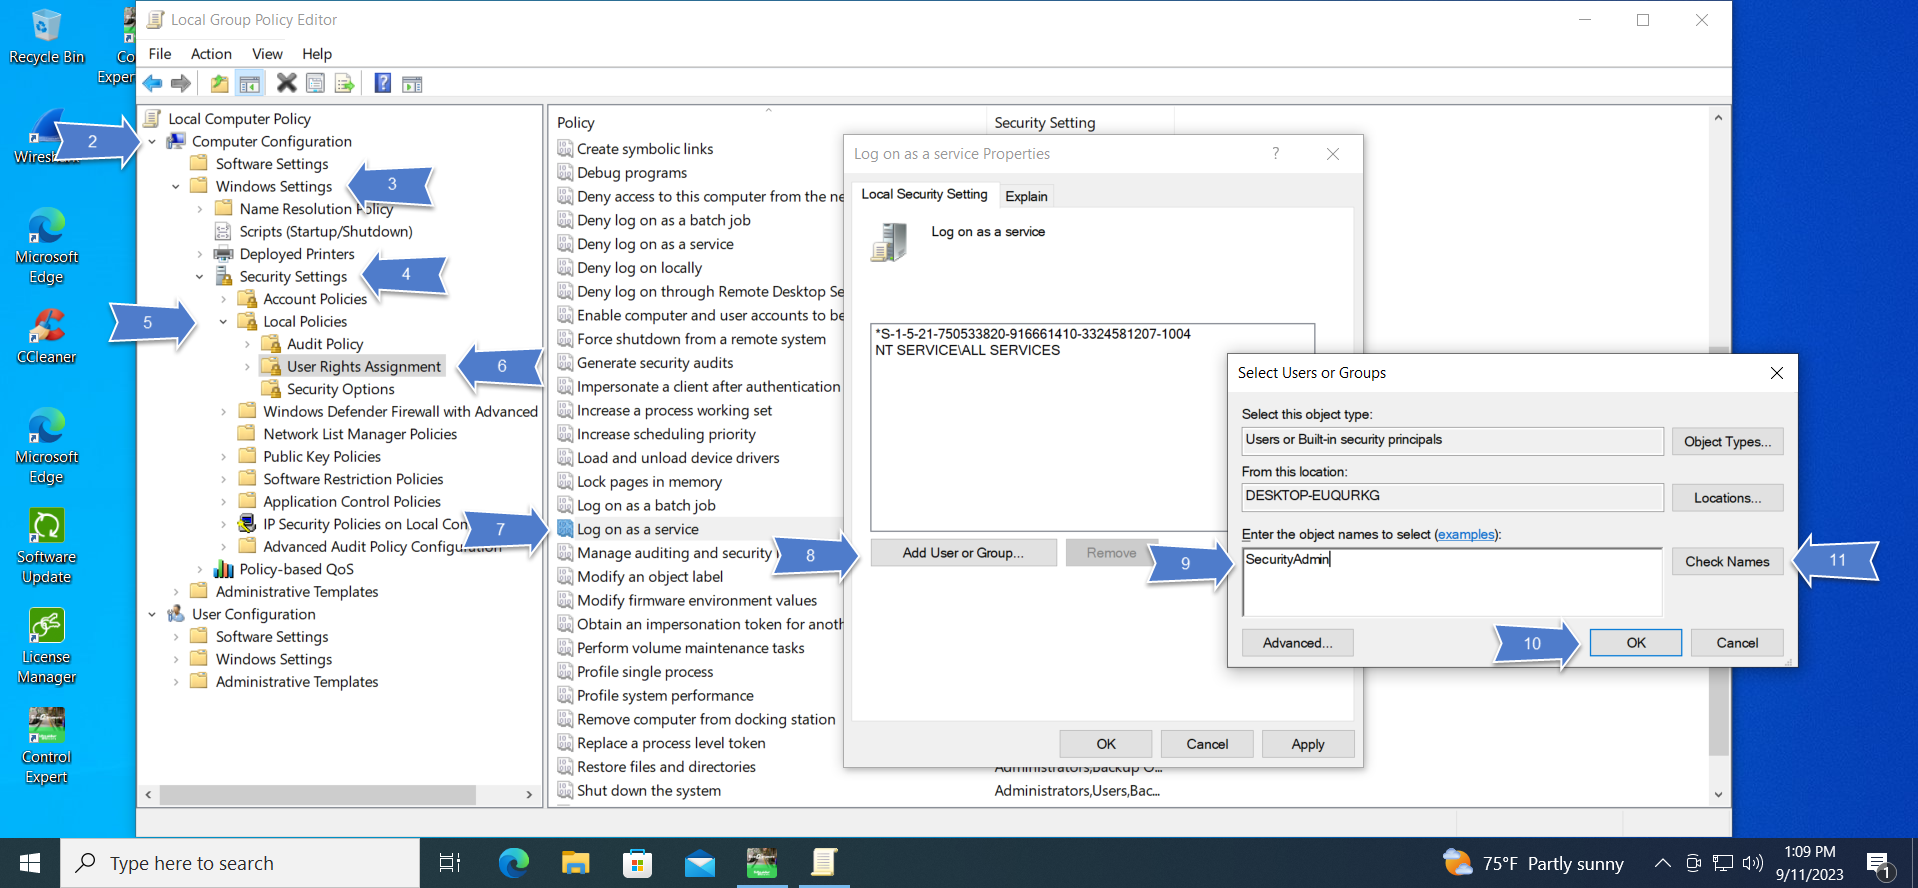Click Cancel in Select Users or Groups
This screenshot has height=888, width=1918.
(x=1737, y=643)
